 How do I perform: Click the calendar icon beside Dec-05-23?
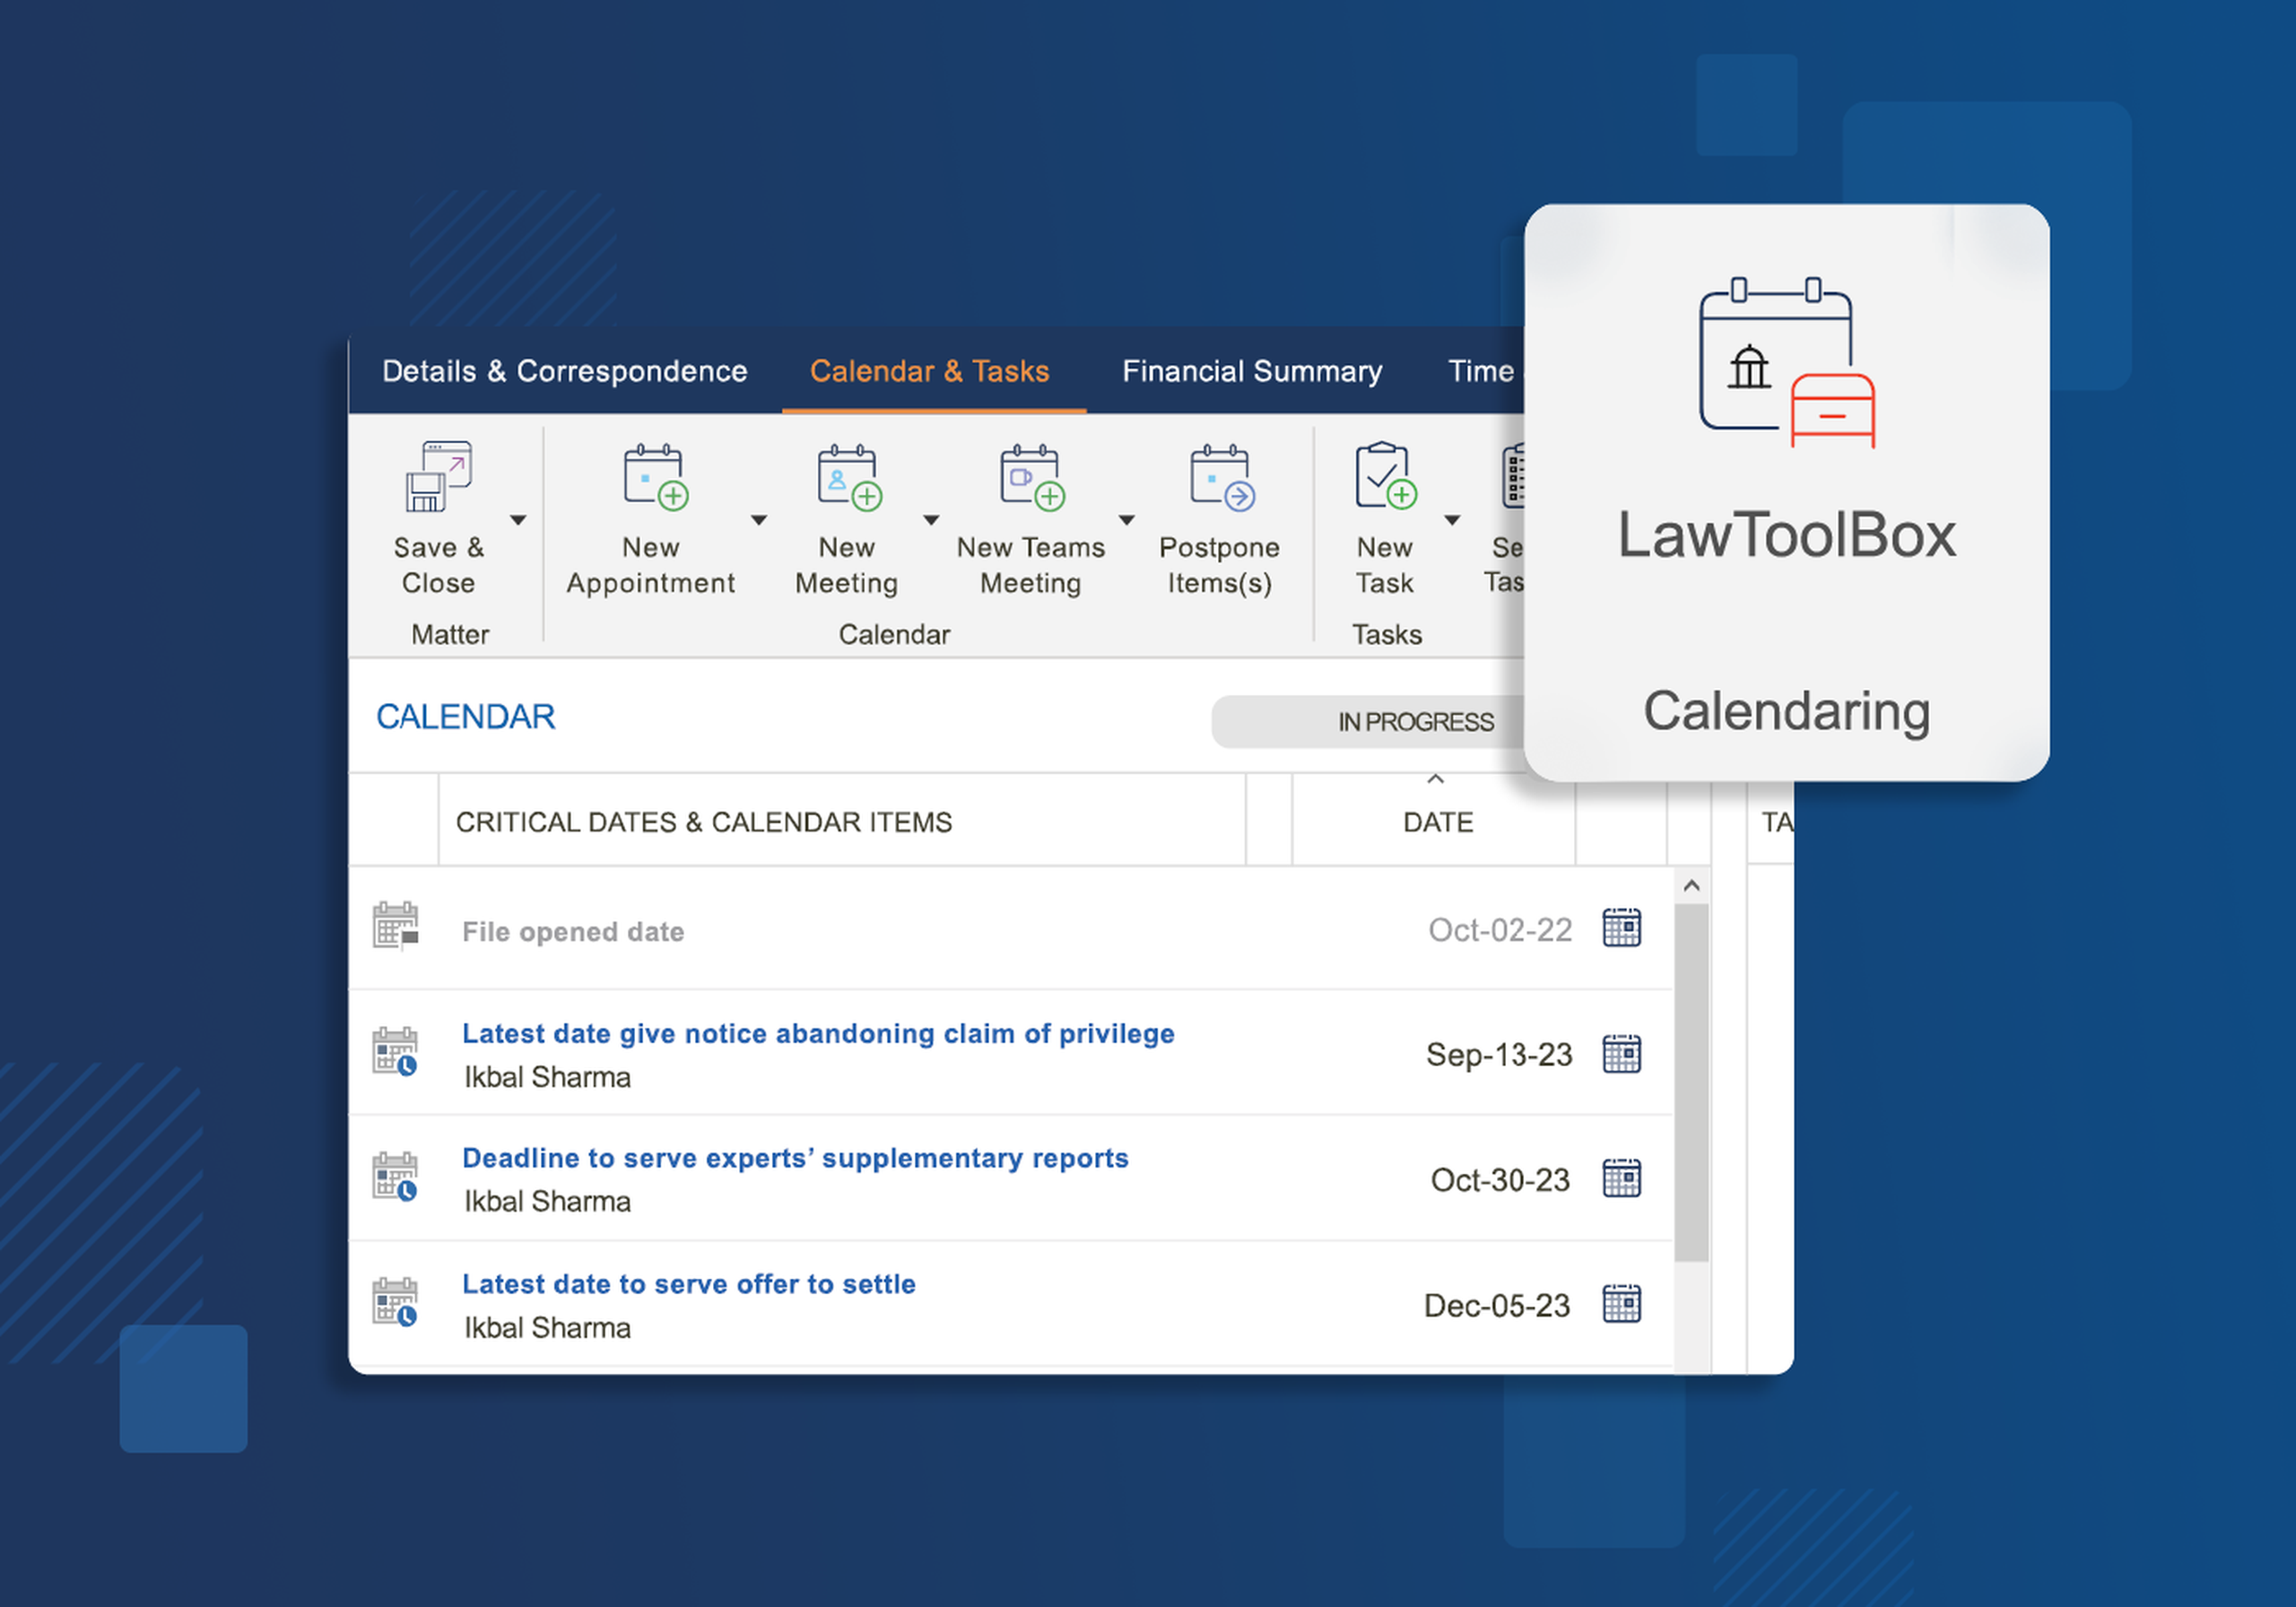click(x=1622, y=1304)
